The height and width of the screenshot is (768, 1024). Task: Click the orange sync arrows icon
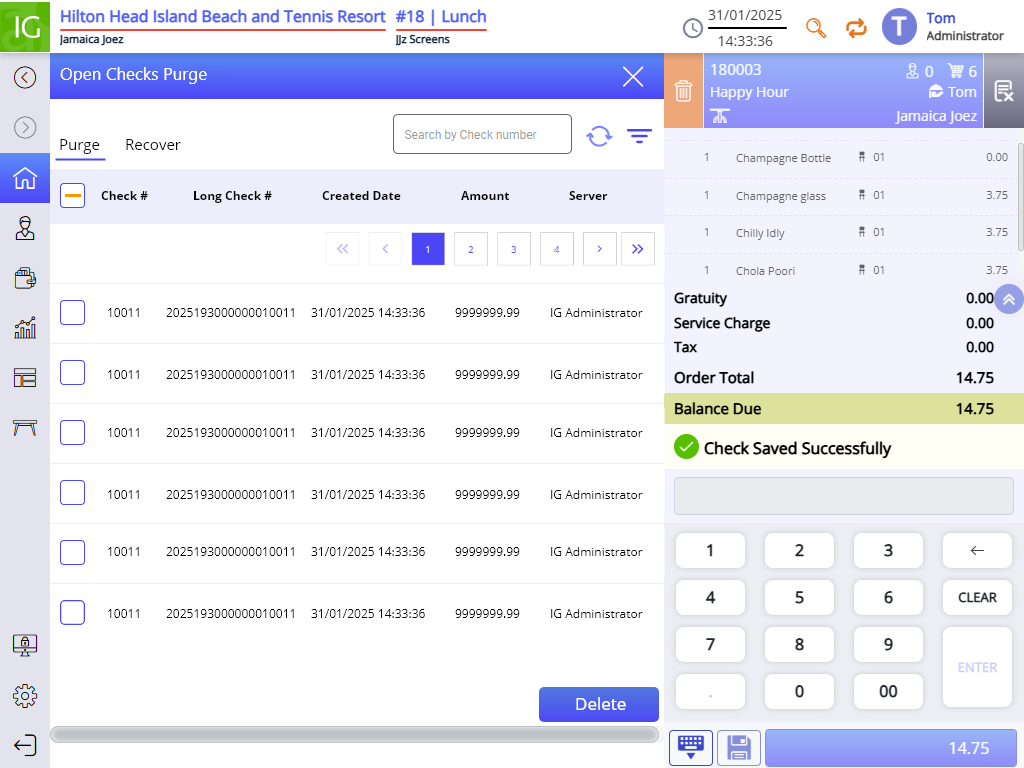tap(856, 28)
